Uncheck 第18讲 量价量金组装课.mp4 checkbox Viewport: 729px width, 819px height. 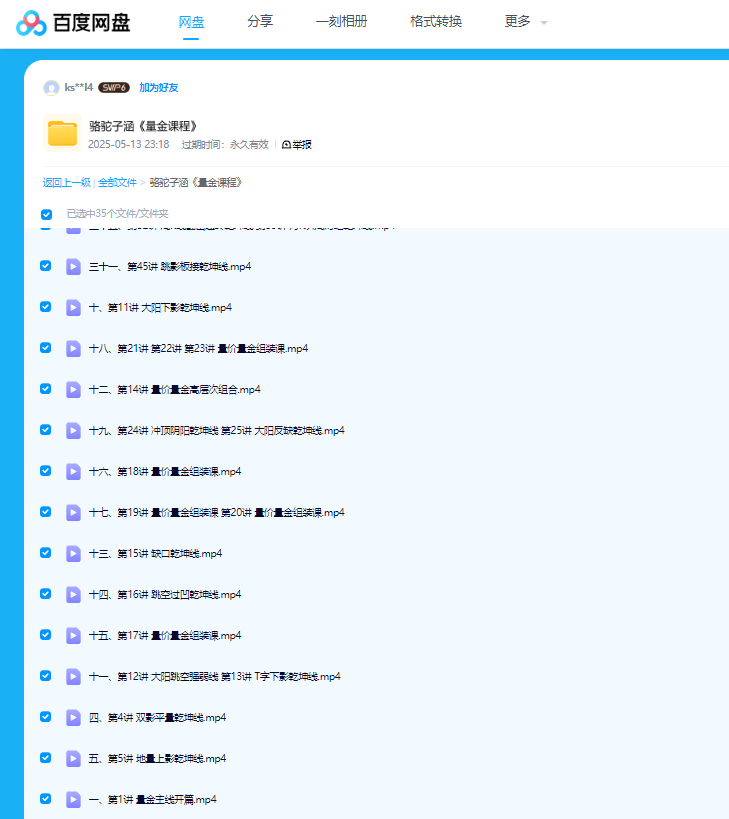(46, 471)
